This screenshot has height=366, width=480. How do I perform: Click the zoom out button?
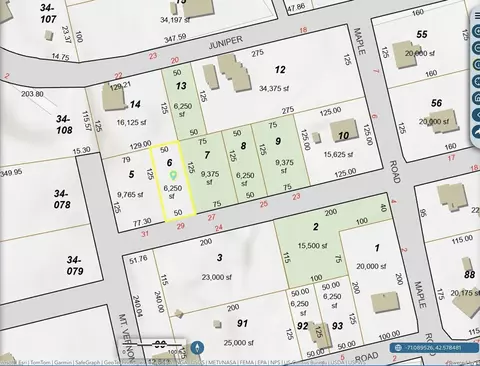(477, 48)
